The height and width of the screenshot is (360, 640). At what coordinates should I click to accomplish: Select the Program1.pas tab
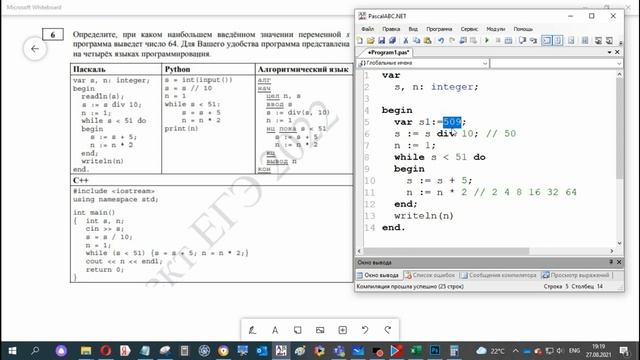click(x=388, y=52)
